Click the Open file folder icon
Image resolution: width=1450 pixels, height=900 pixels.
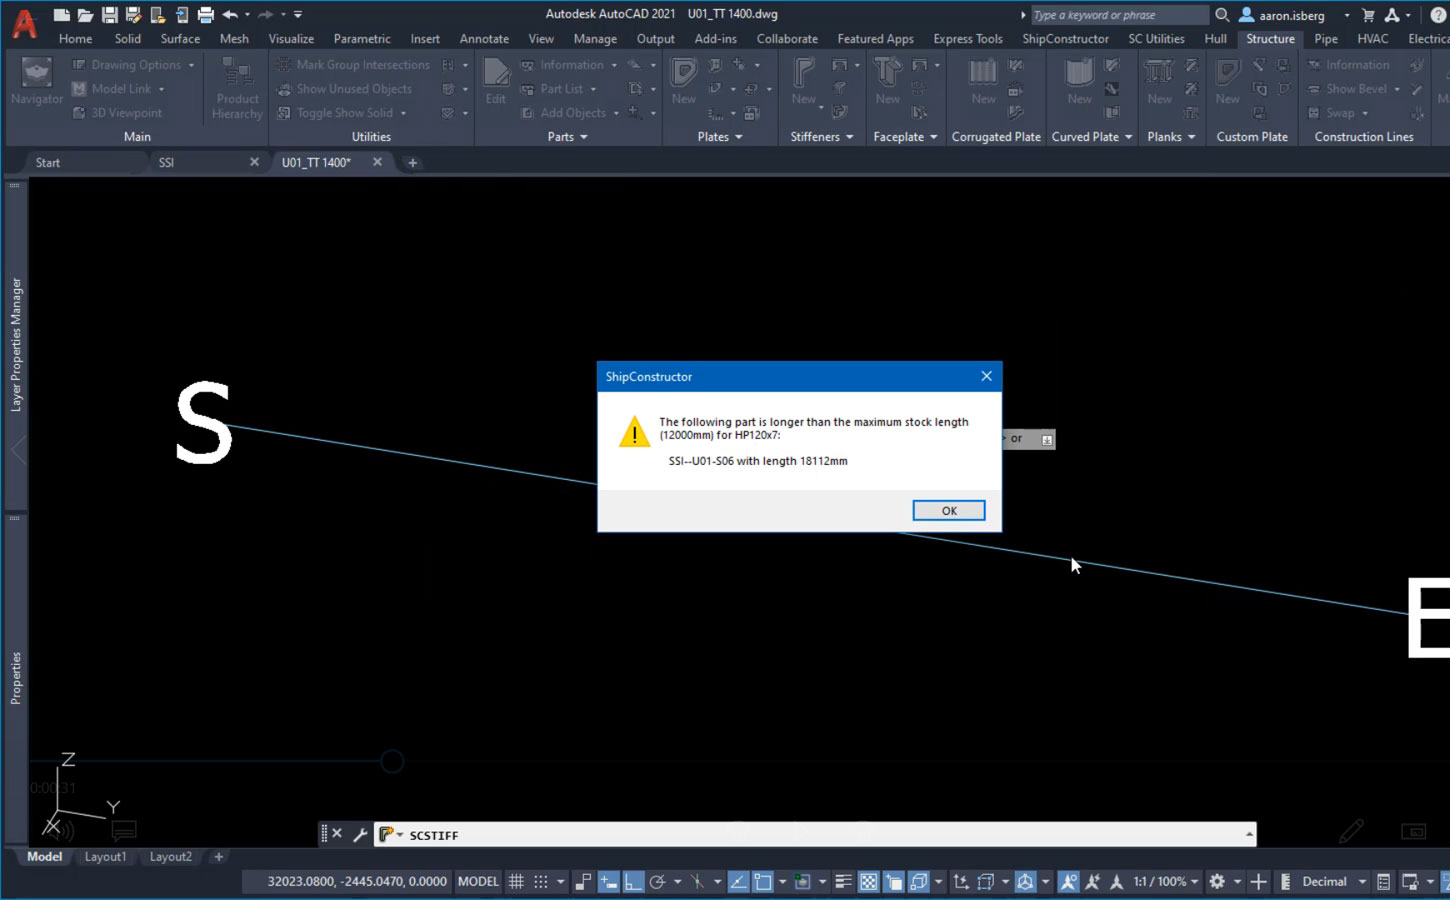pyautogui.click(x=86, y=14)
